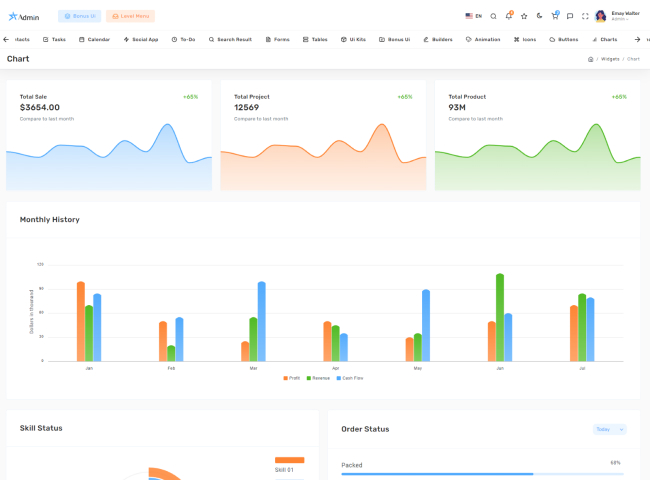Open notifications bell icon
This screenshot has height=480, width=650.
[508, 16]
